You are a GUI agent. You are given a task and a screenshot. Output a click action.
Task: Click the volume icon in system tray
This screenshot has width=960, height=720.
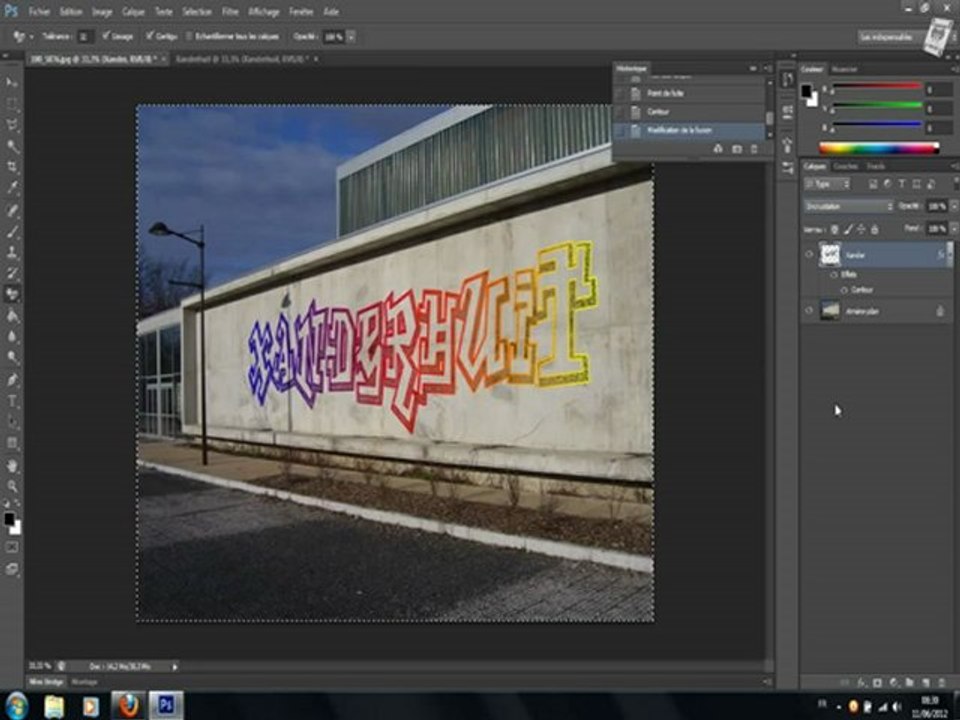(x=896, y=706)
